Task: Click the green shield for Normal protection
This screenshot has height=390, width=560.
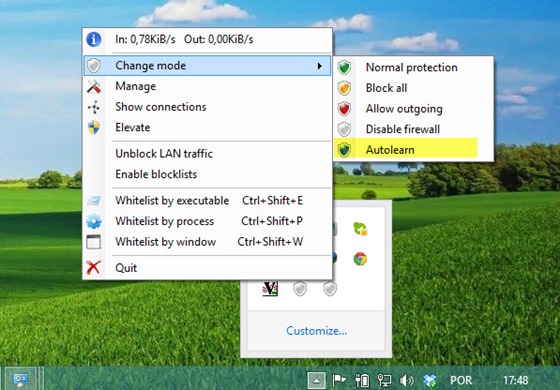Action: (x=344, y=67)
